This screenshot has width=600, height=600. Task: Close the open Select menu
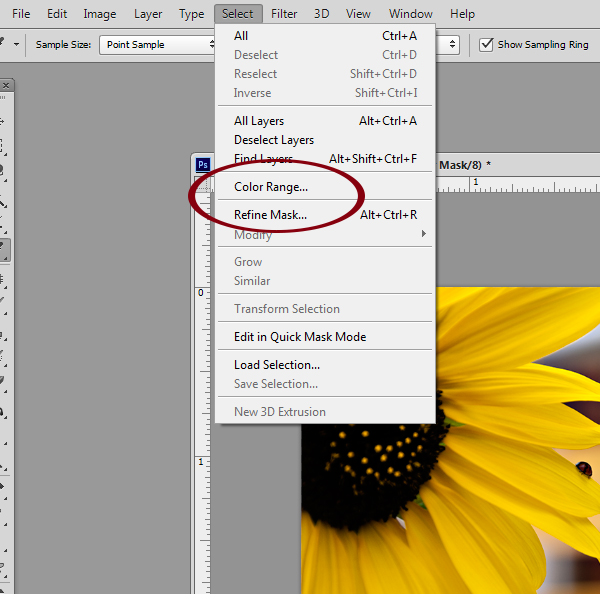[x=238, y=14]
